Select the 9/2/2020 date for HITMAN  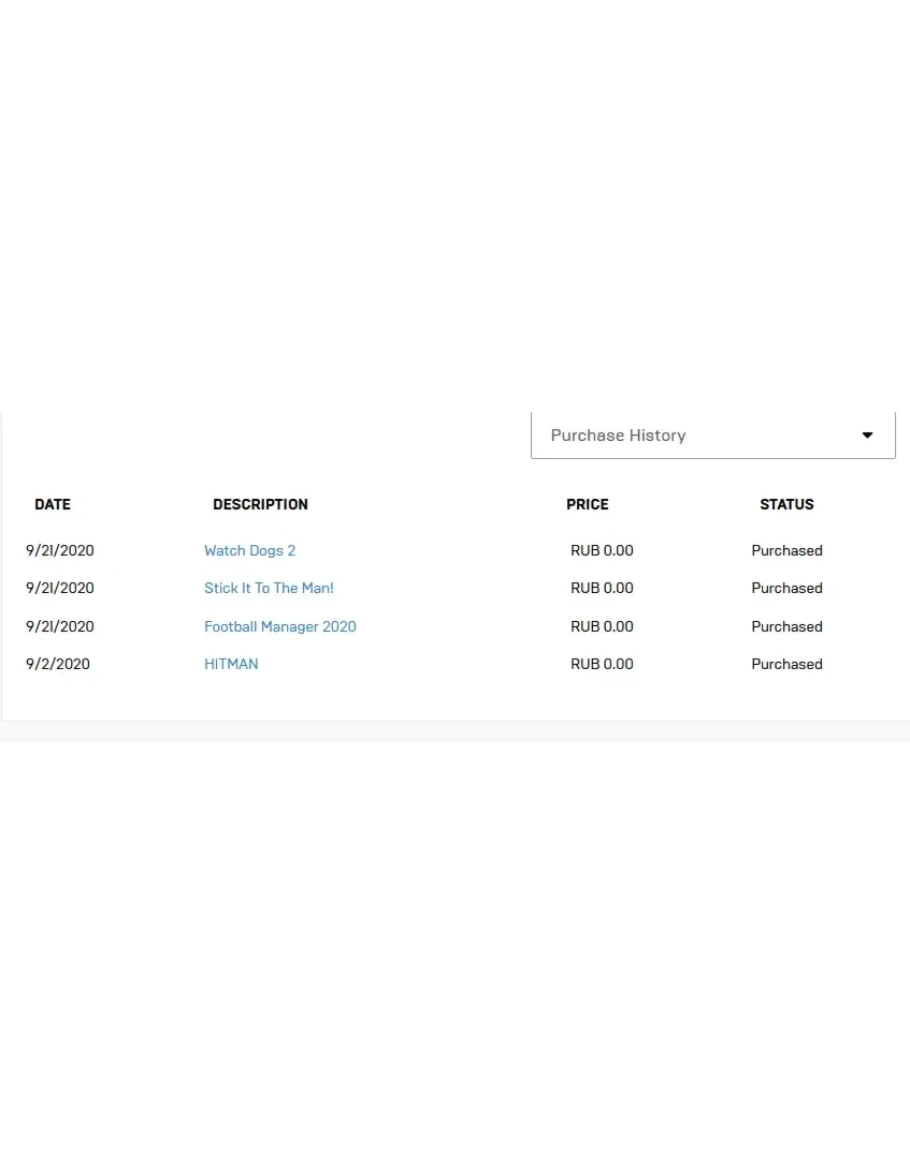click(58, 664)
